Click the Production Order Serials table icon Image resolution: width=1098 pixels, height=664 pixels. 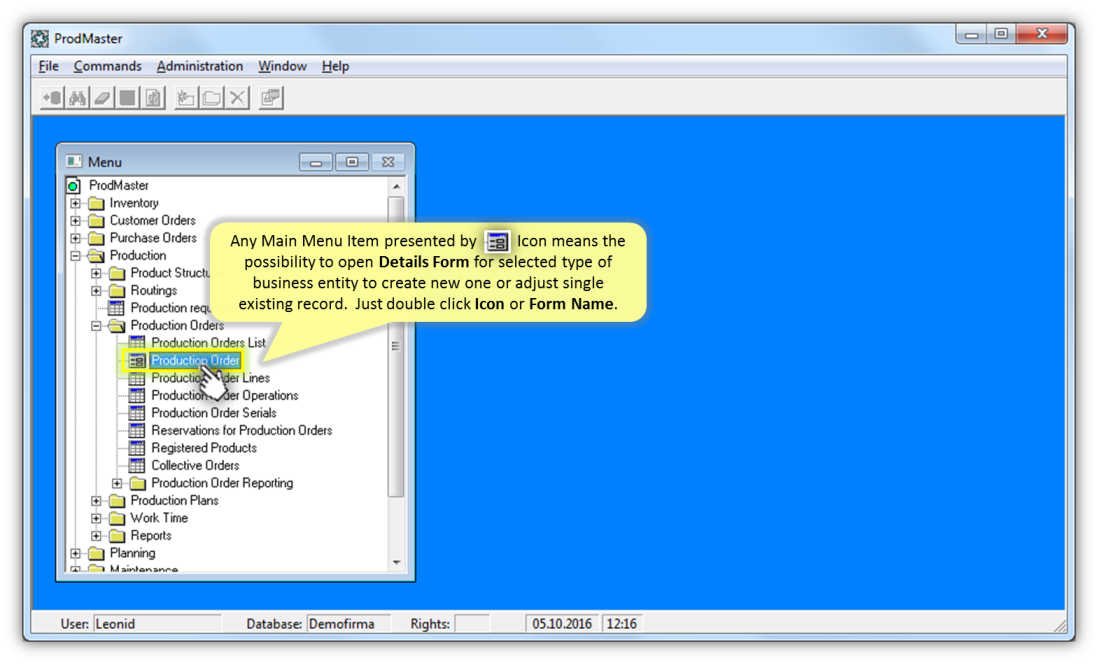pyautogui.click(x=137, y=413)
